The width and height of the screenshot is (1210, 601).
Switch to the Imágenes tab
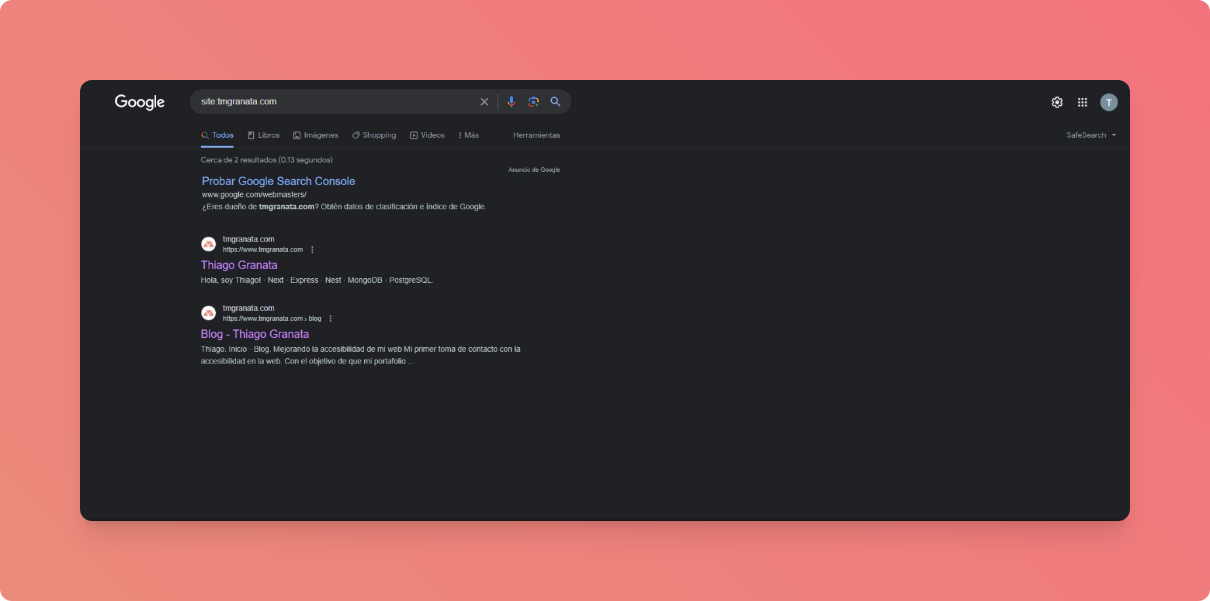coord(316,135)
